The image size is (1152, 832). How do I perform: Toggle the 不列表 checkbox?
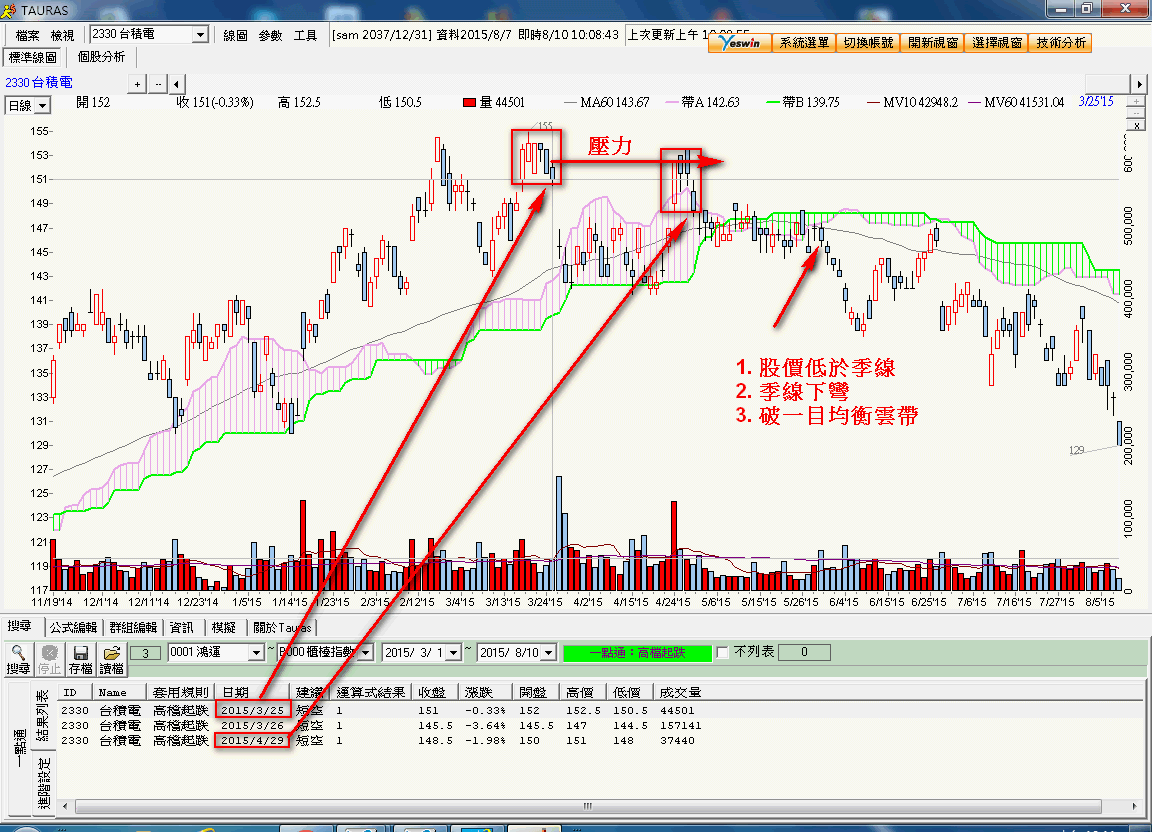pyautogui.click(x=722, y=653)
